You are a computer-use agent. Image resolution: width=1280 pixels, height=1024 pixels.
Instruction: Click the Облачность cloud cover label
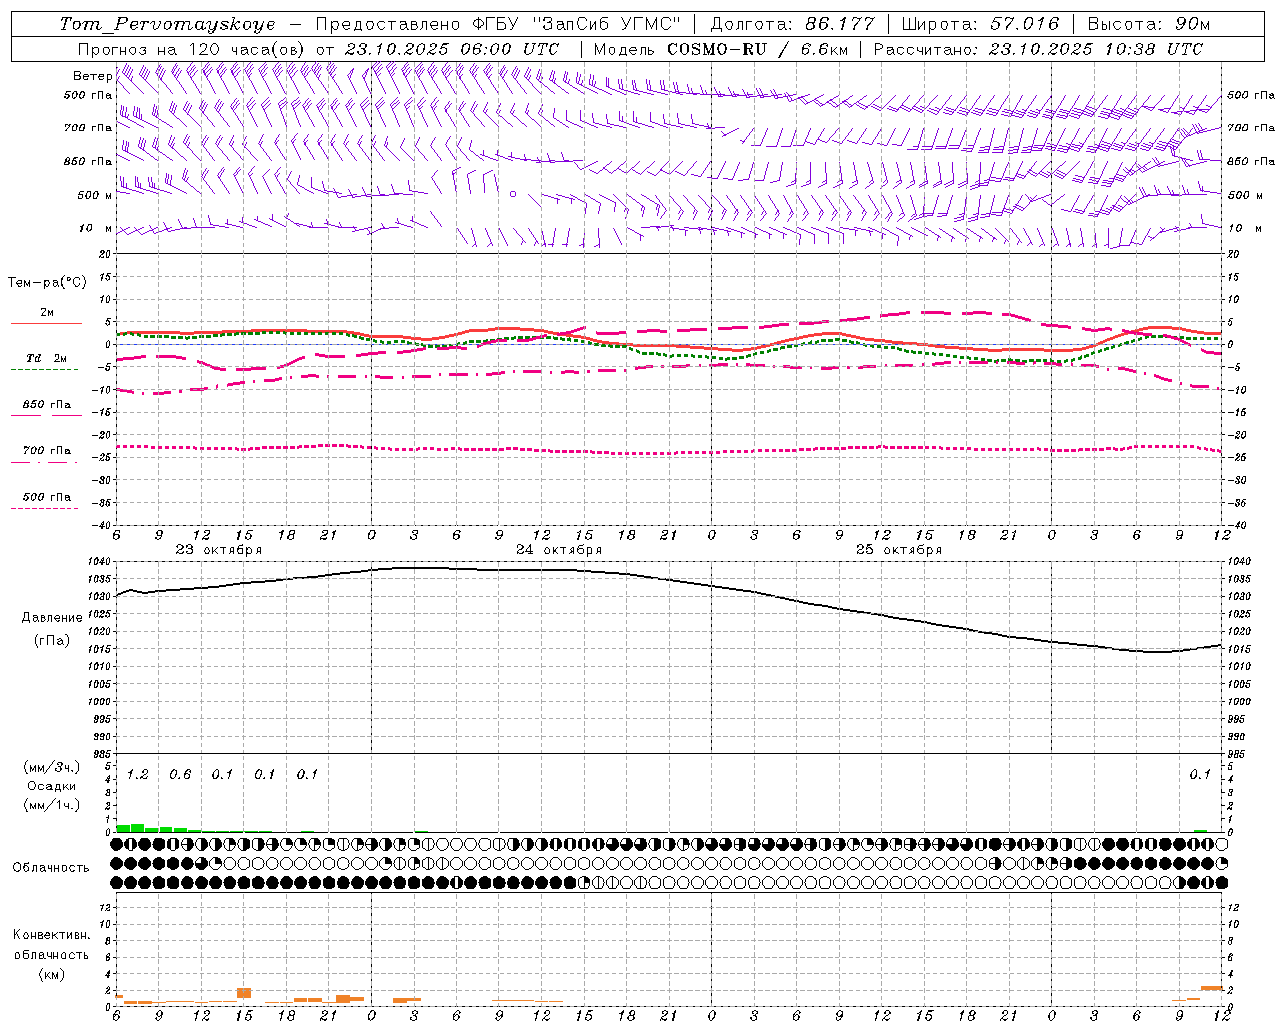click(51, 867)
